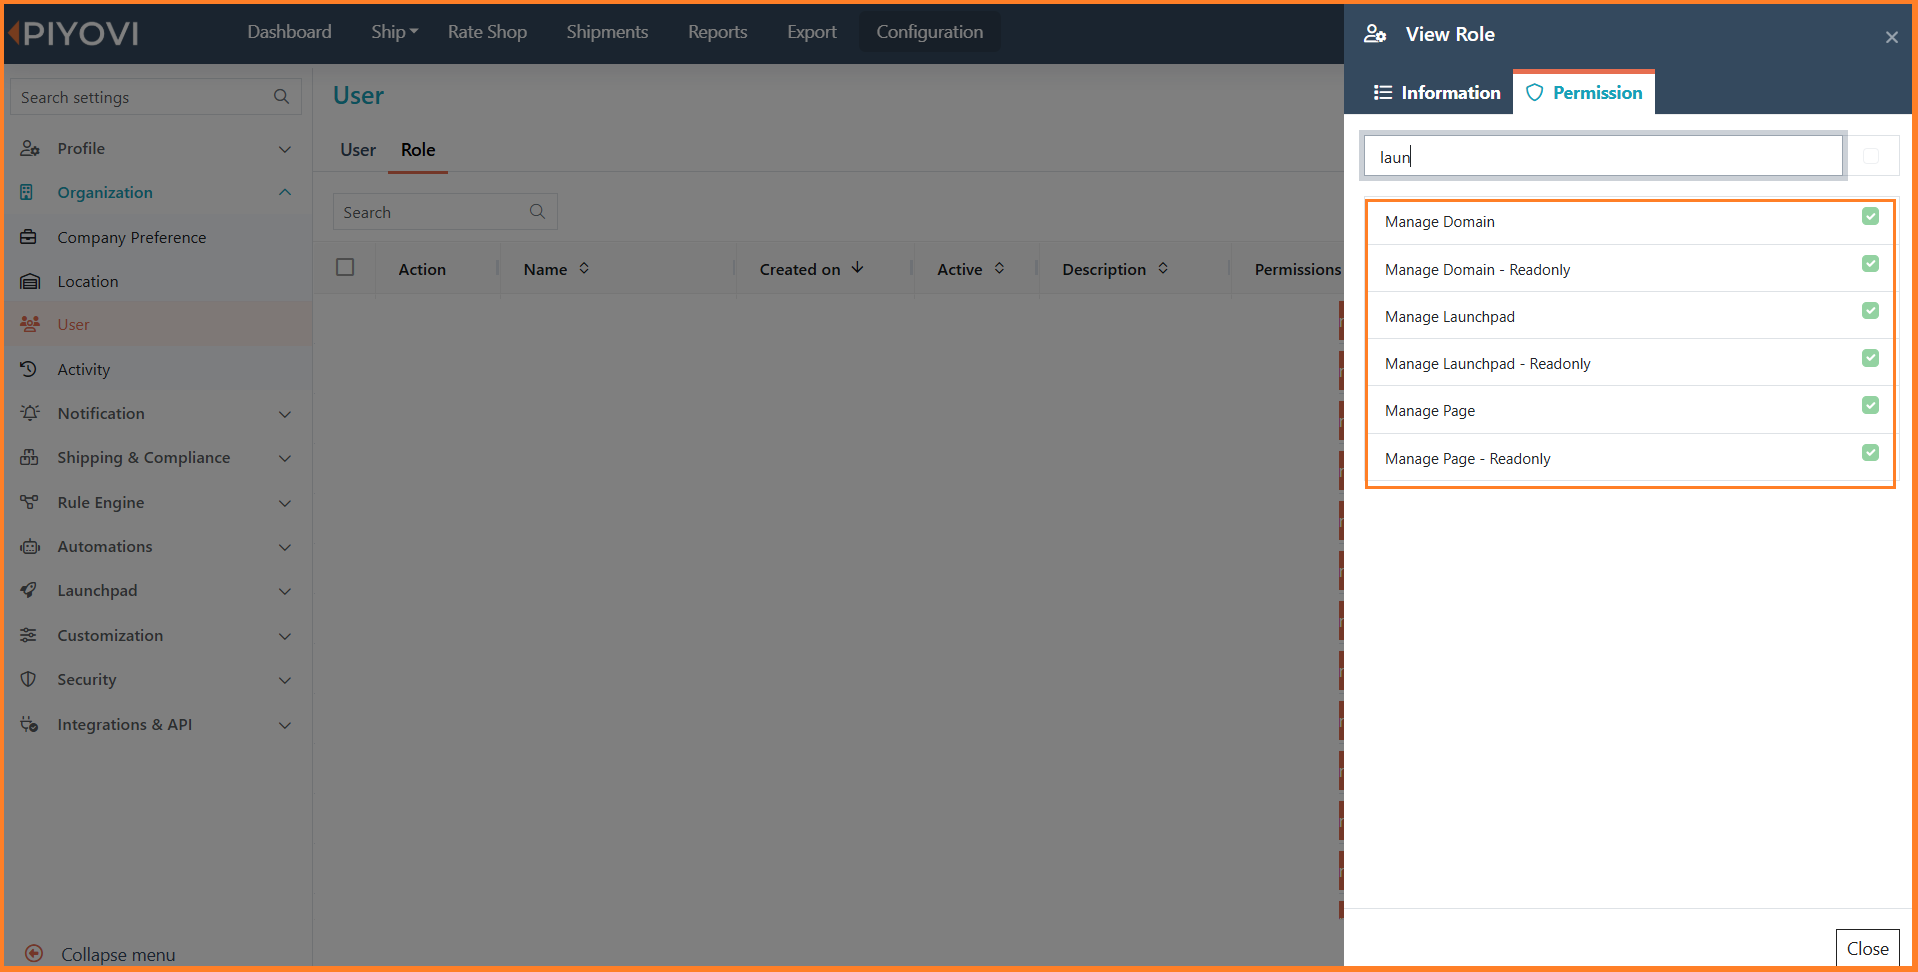
Task: Toggle the Manage Launchpad checkbox
Action: pyautogui.click(x=1870, y=311)
